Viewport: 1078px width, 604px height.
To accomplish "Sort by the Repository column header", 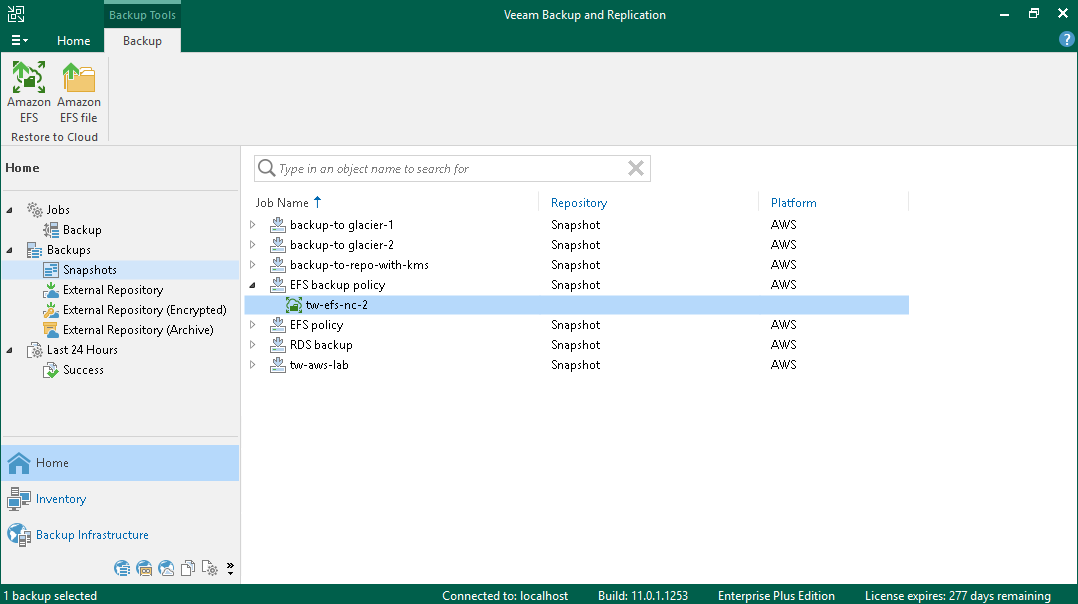I will tap(579, 203).
